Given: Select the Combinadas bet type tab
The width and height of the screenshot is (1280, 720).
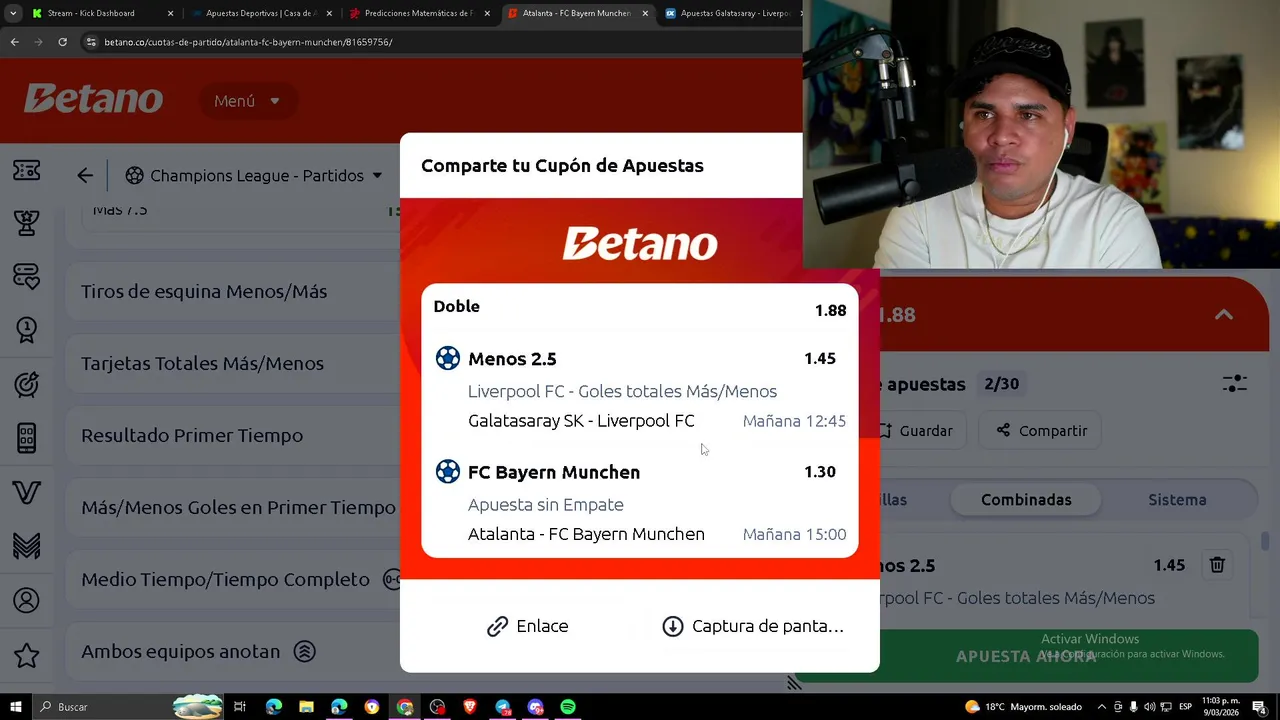Looking at the screenshot, I should [1026, 500].
